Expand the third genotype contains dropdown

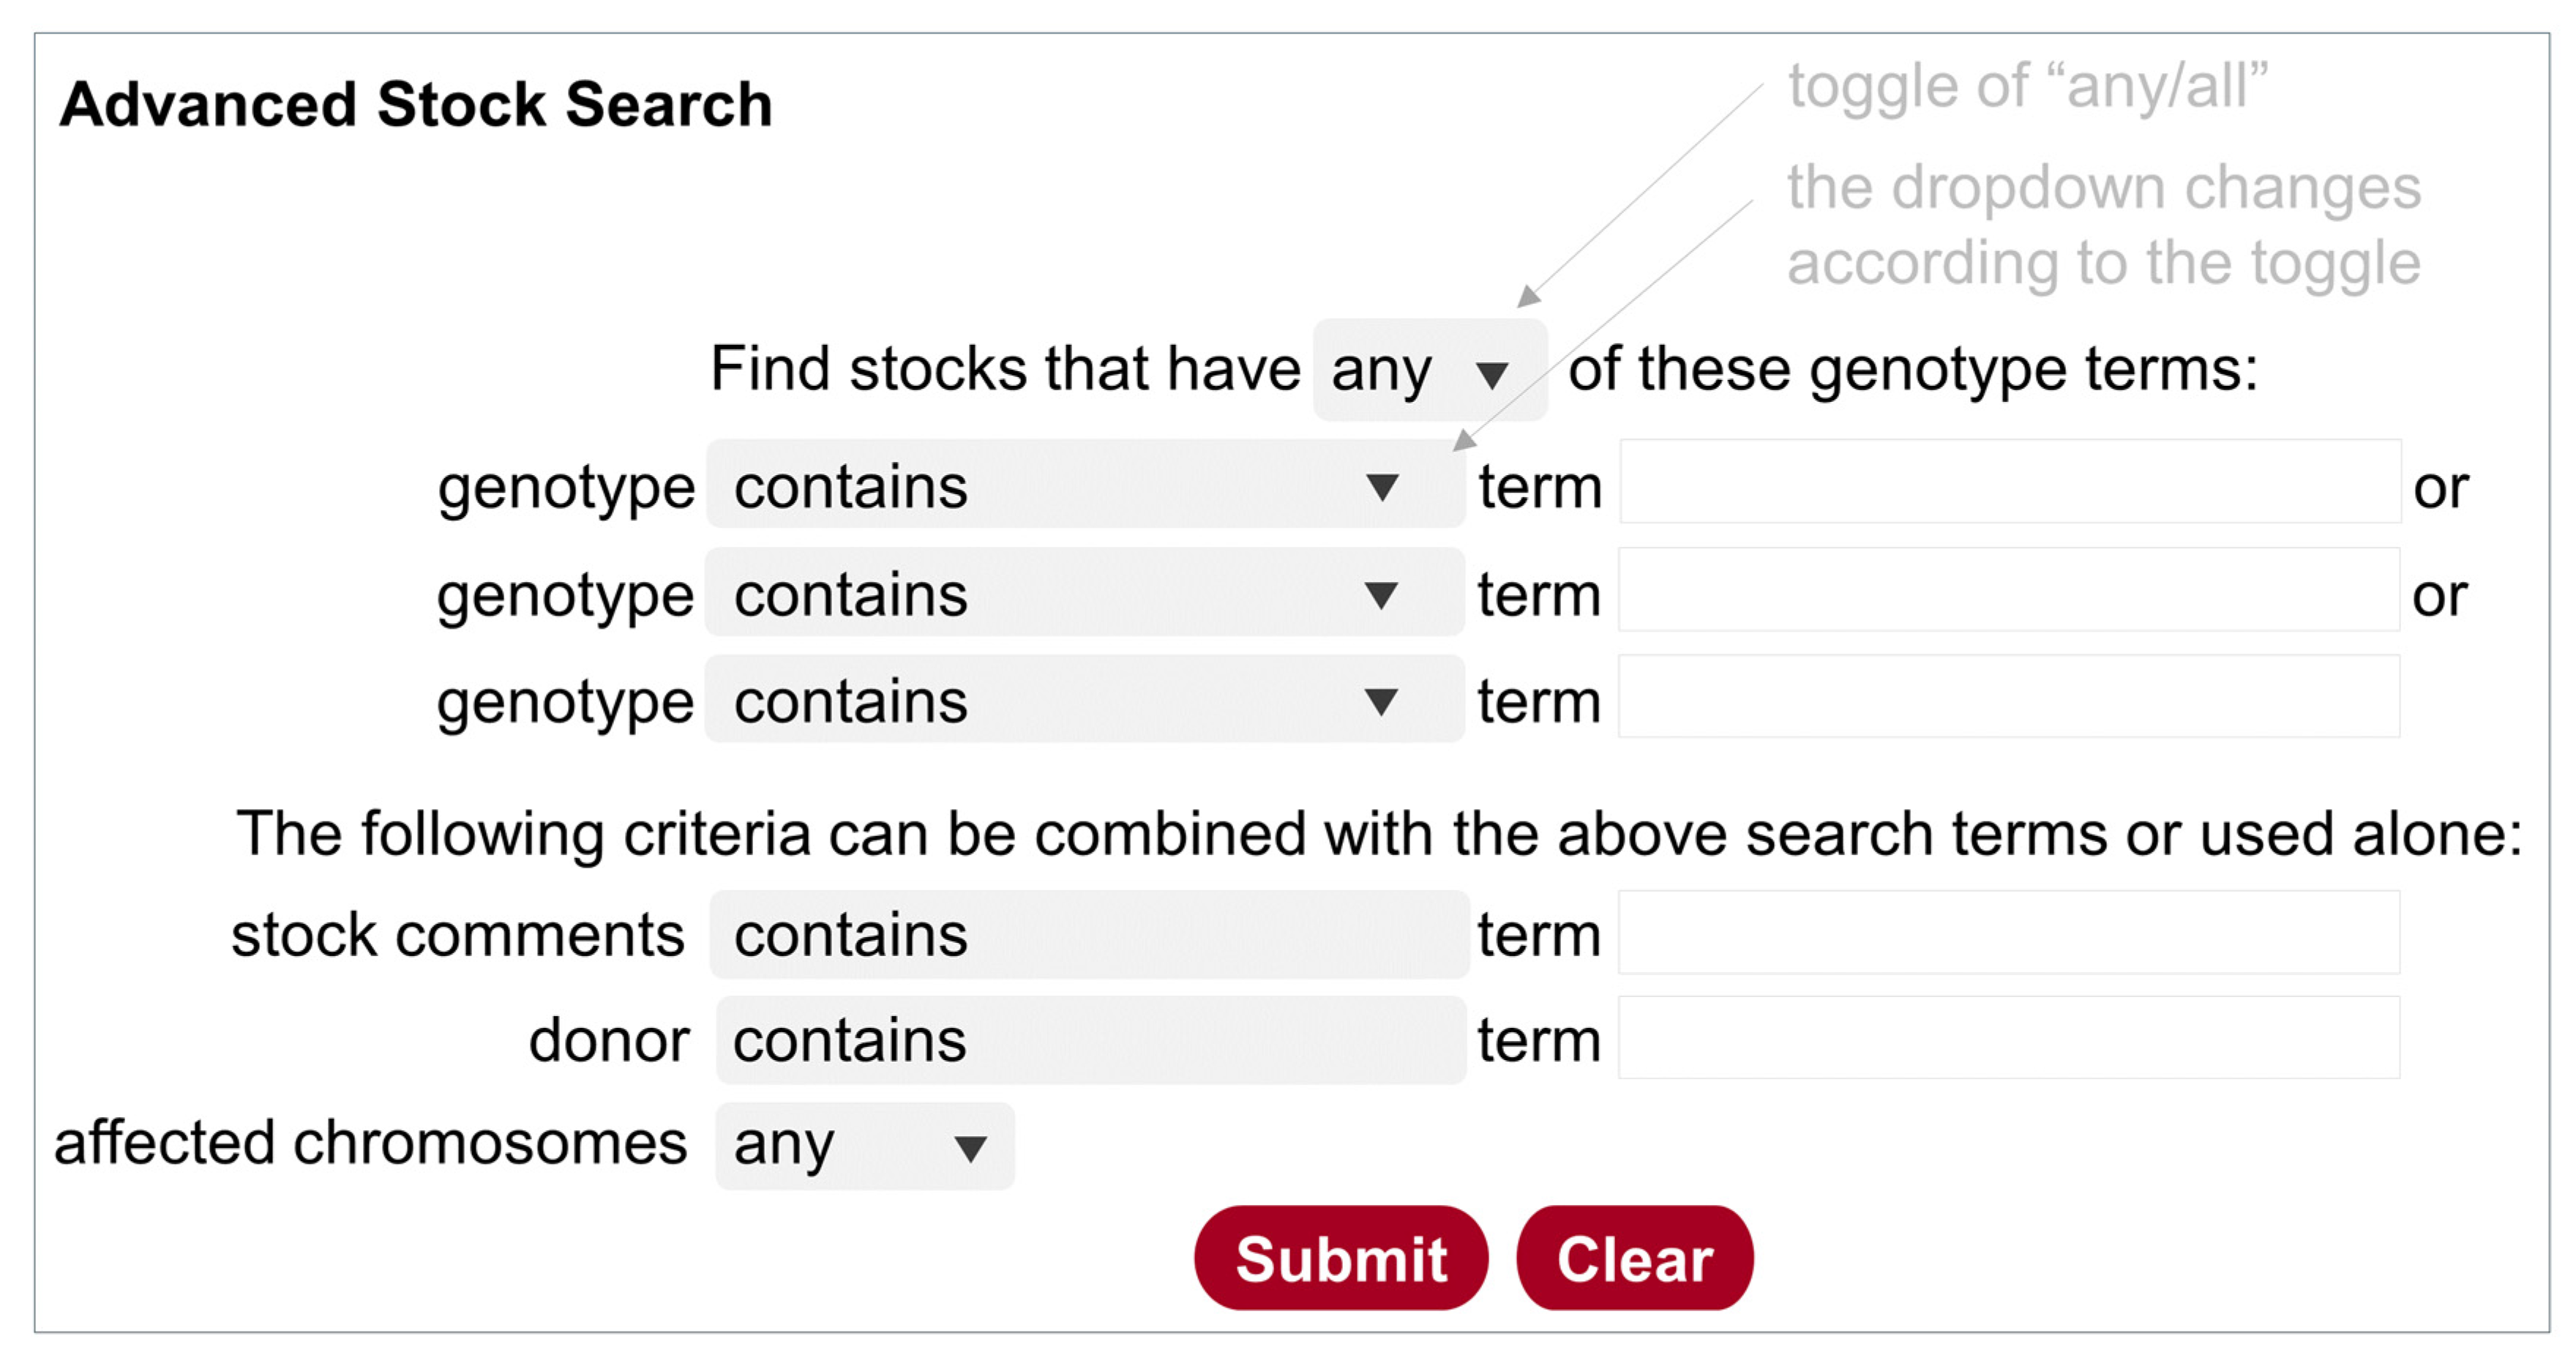(x=1085, y=700)
